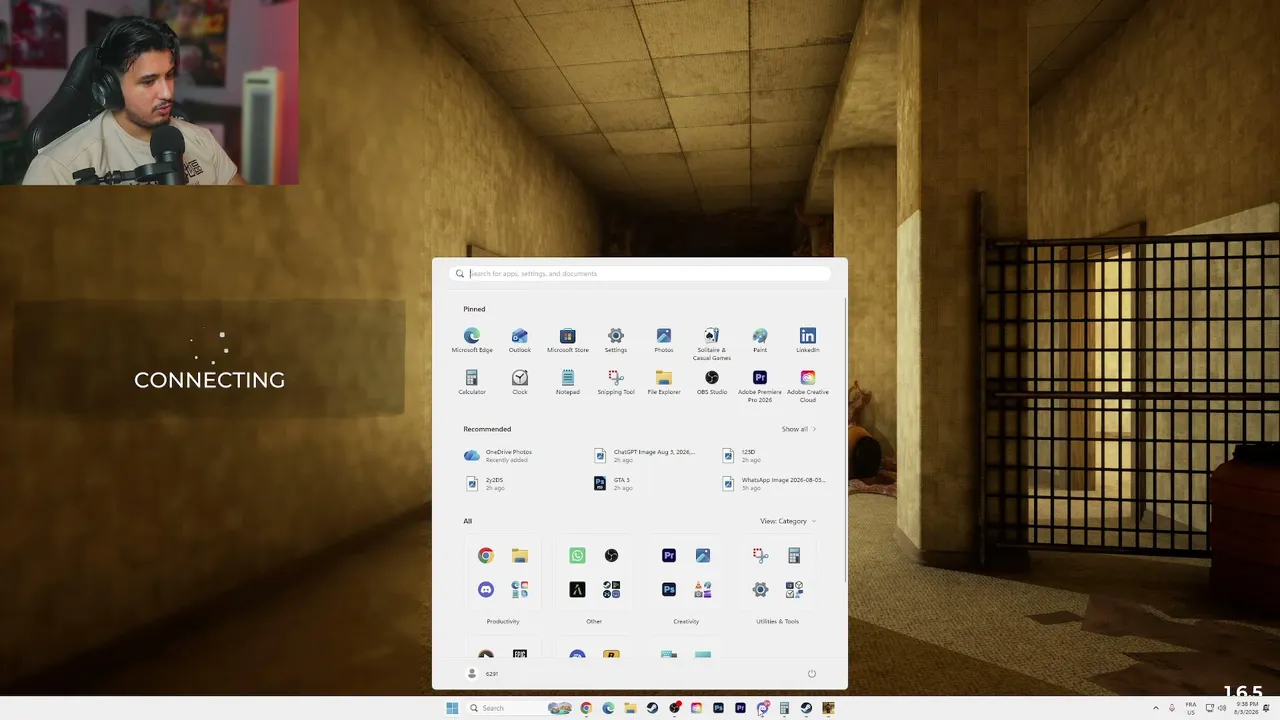Open Google Chrome from the taskbar
The width and height of the screenshot is (1280, 720).
[586, 708]
